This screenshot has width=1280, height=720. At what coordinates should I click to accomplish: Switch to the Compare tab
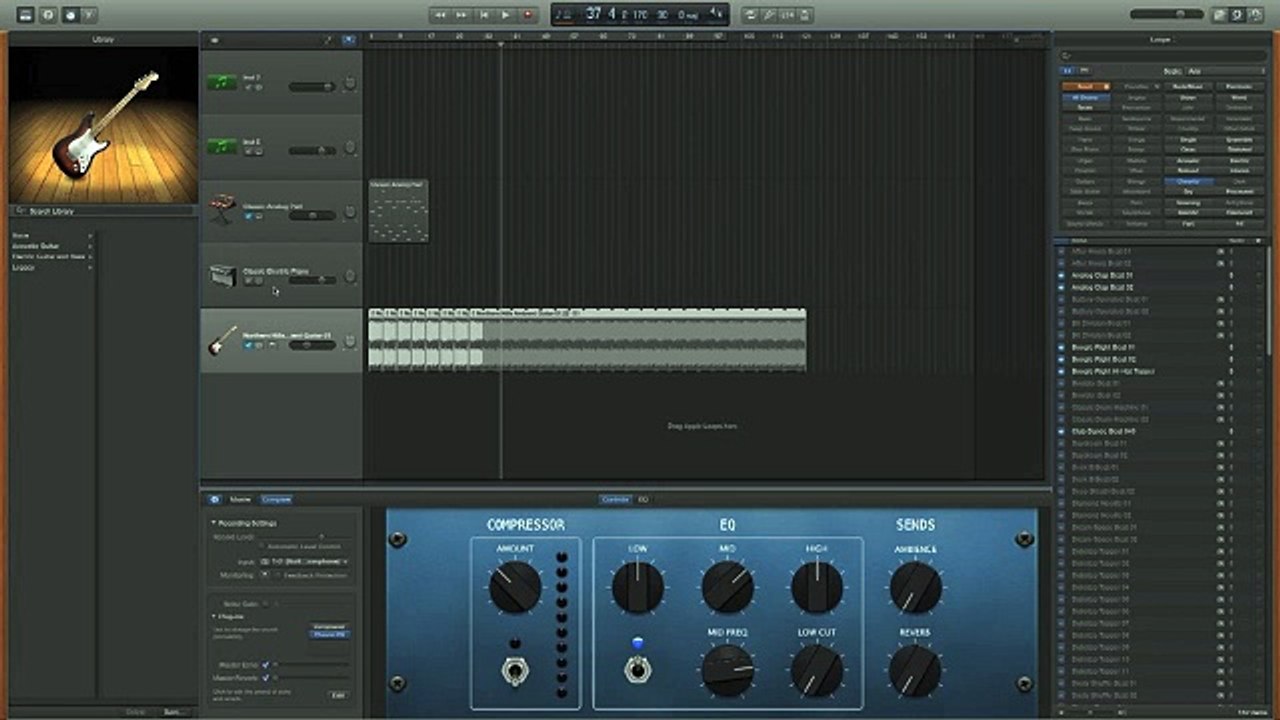[276, 499]
